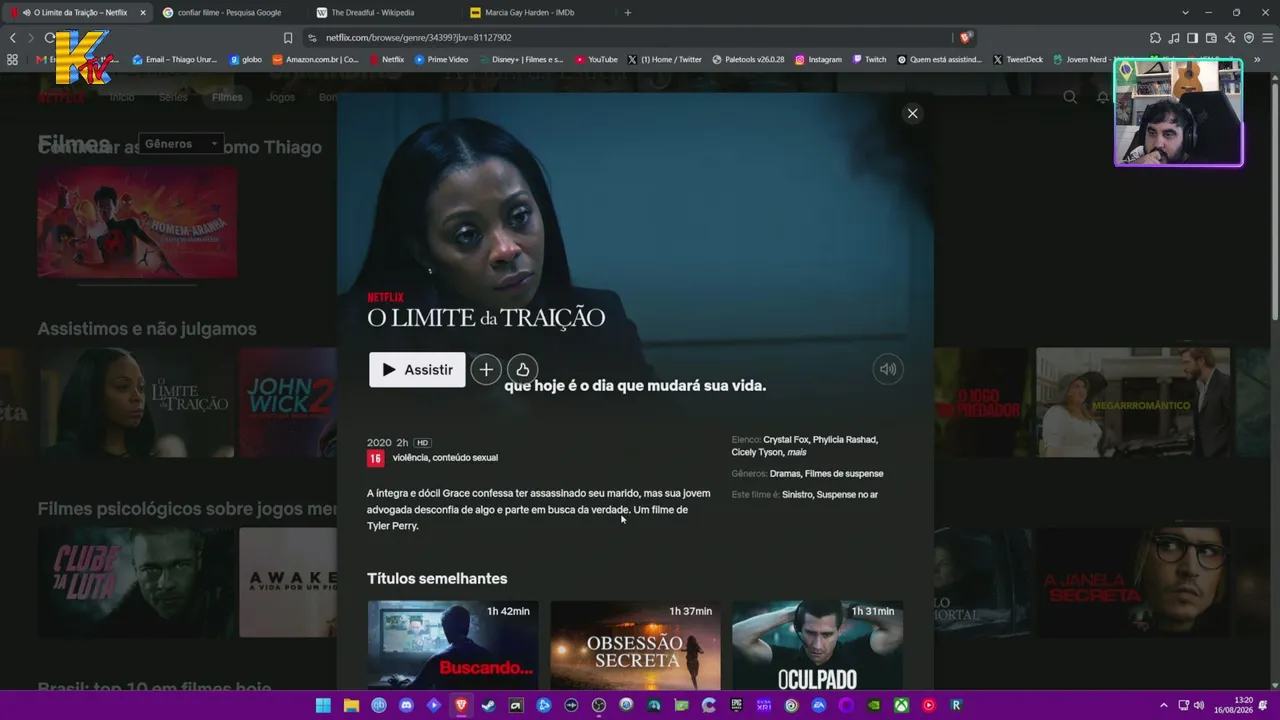Open the Brave Wallet icon
This screenshot has width=1280, height=720.
pos(1211,38)
